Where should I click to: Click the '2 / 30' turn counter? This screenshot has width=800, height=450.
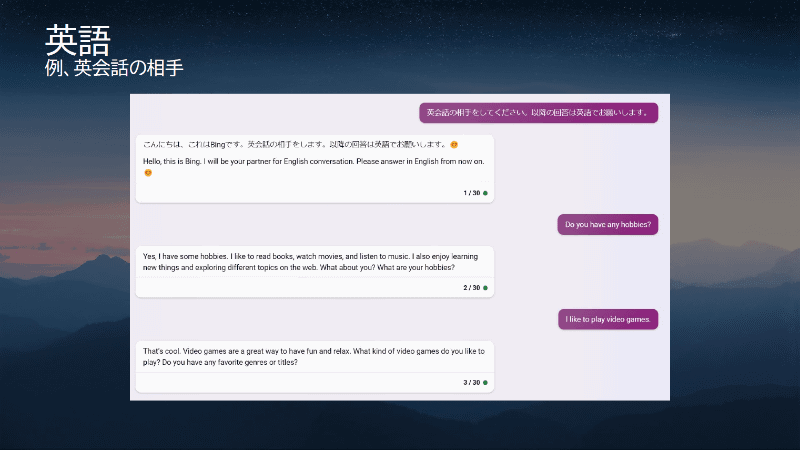pos(472,288)
